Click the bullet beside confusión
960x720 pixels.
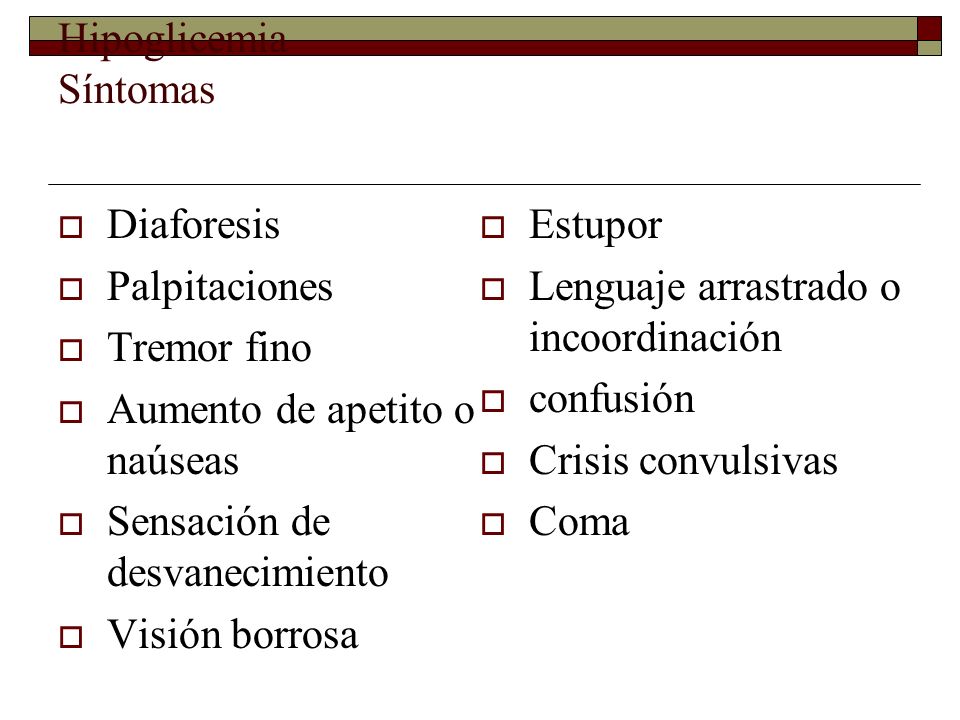(x=493, y=401)
